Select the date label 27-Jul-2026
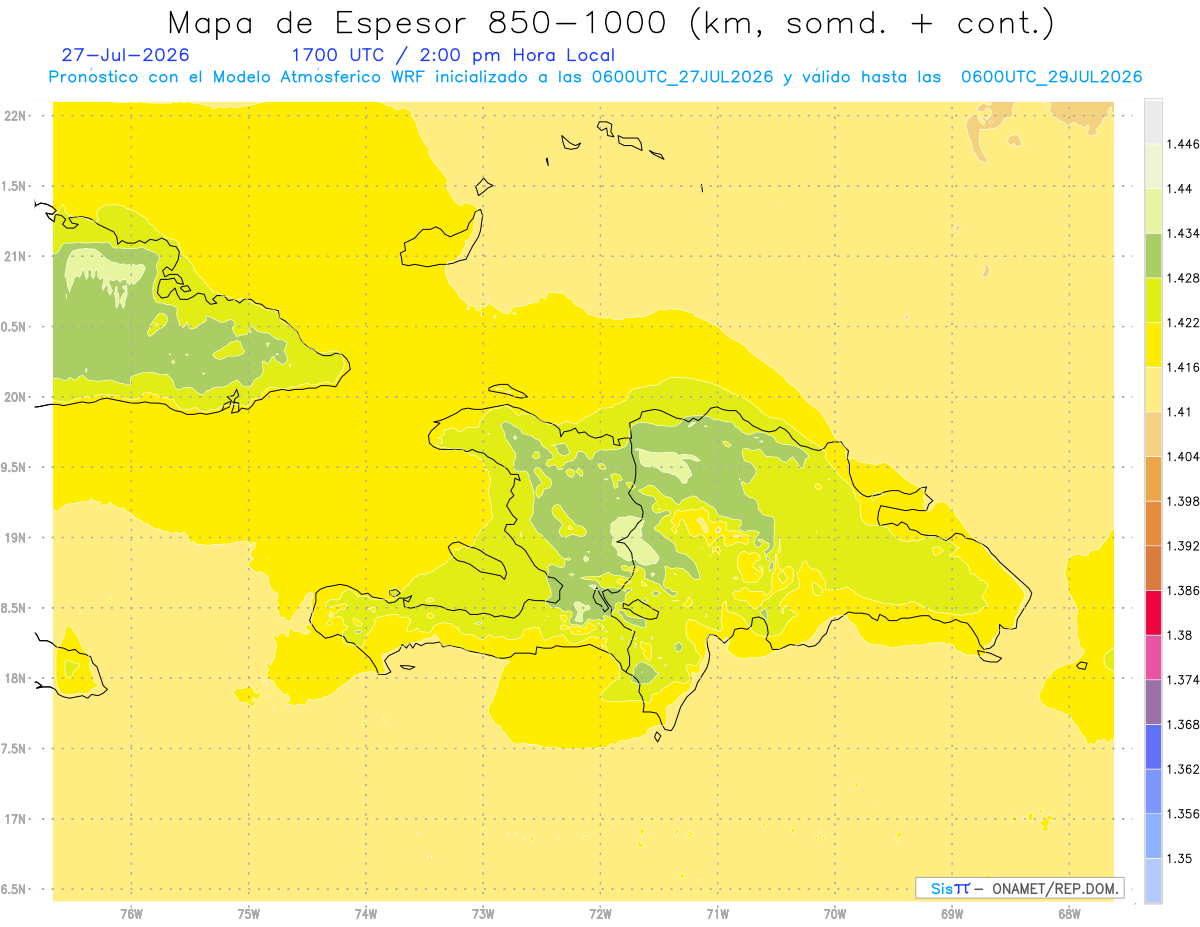This screenshot has height=927, width=1200. pyautogui.click(x=125, y=55)
